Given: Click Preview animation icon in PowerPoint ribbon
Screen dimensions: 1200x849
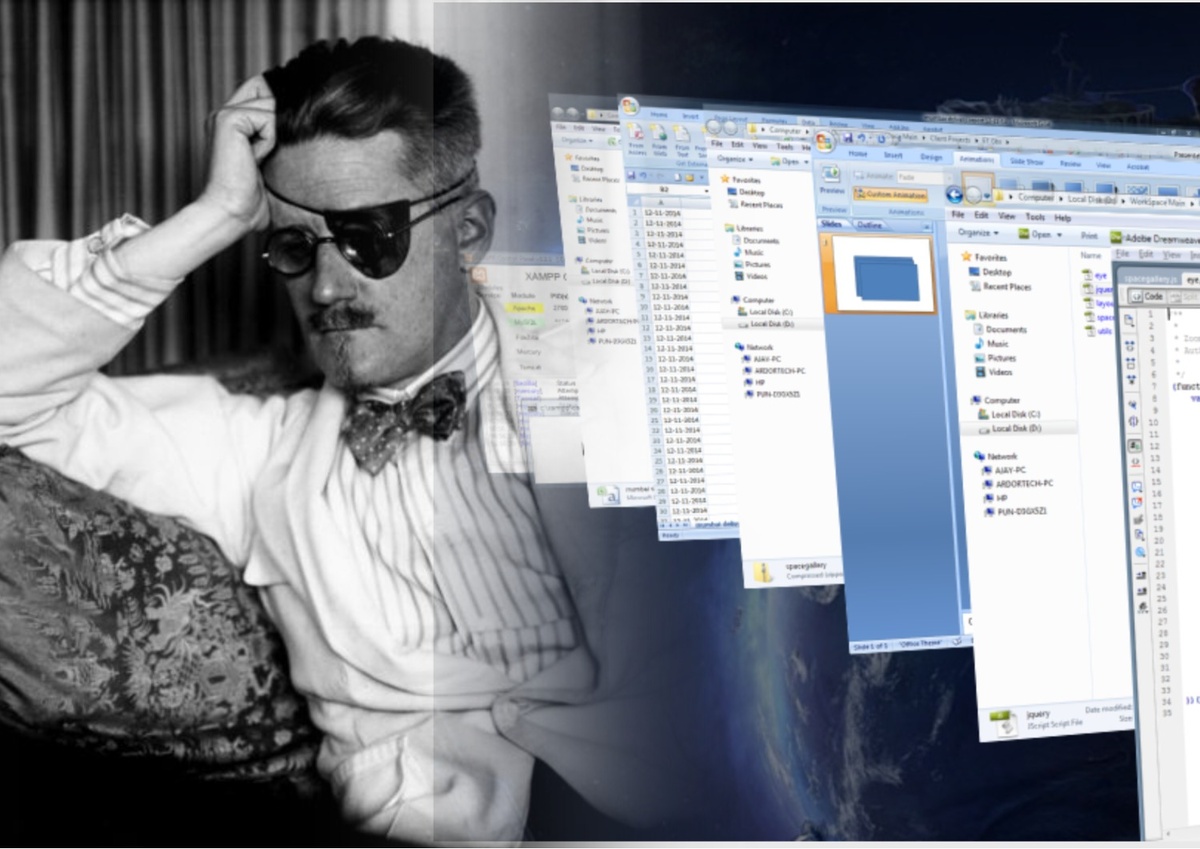Looking at the screenshot, I should click(832, 174).
